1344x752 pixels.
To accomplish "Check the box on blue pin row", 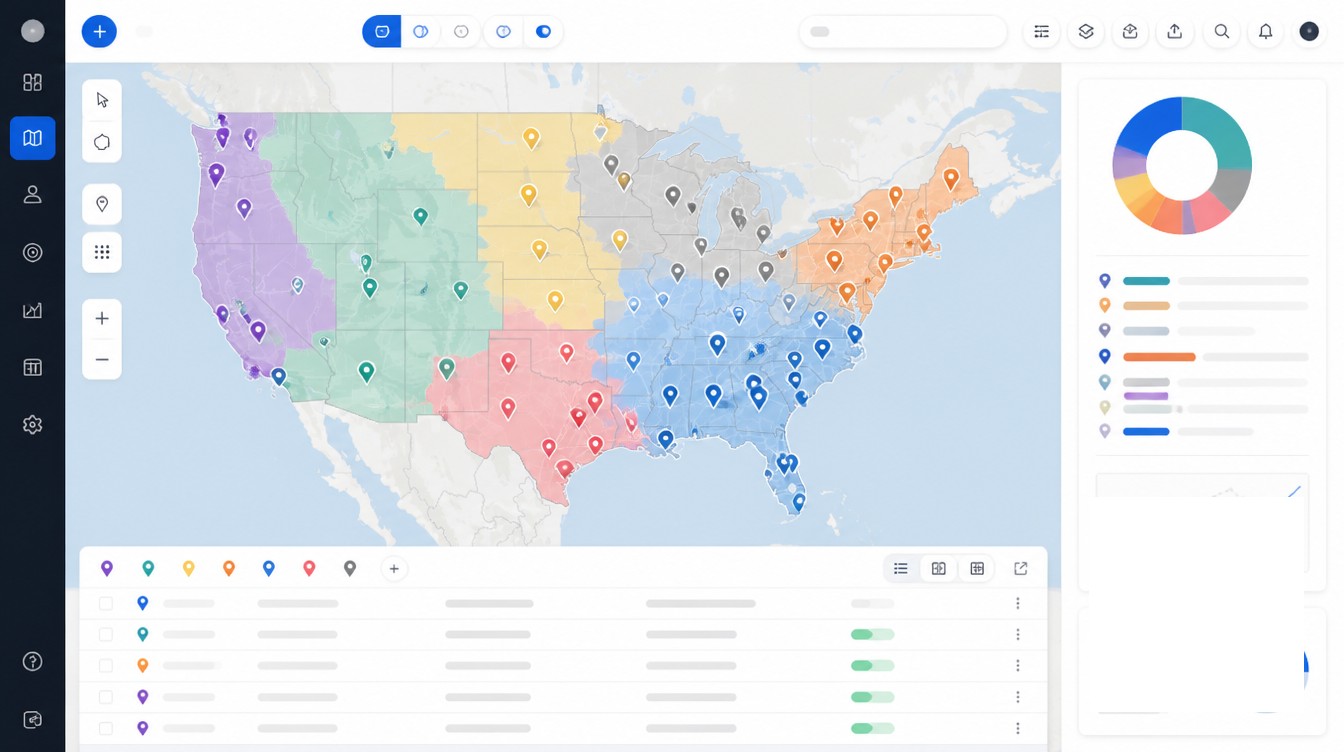I will point(106,603).
